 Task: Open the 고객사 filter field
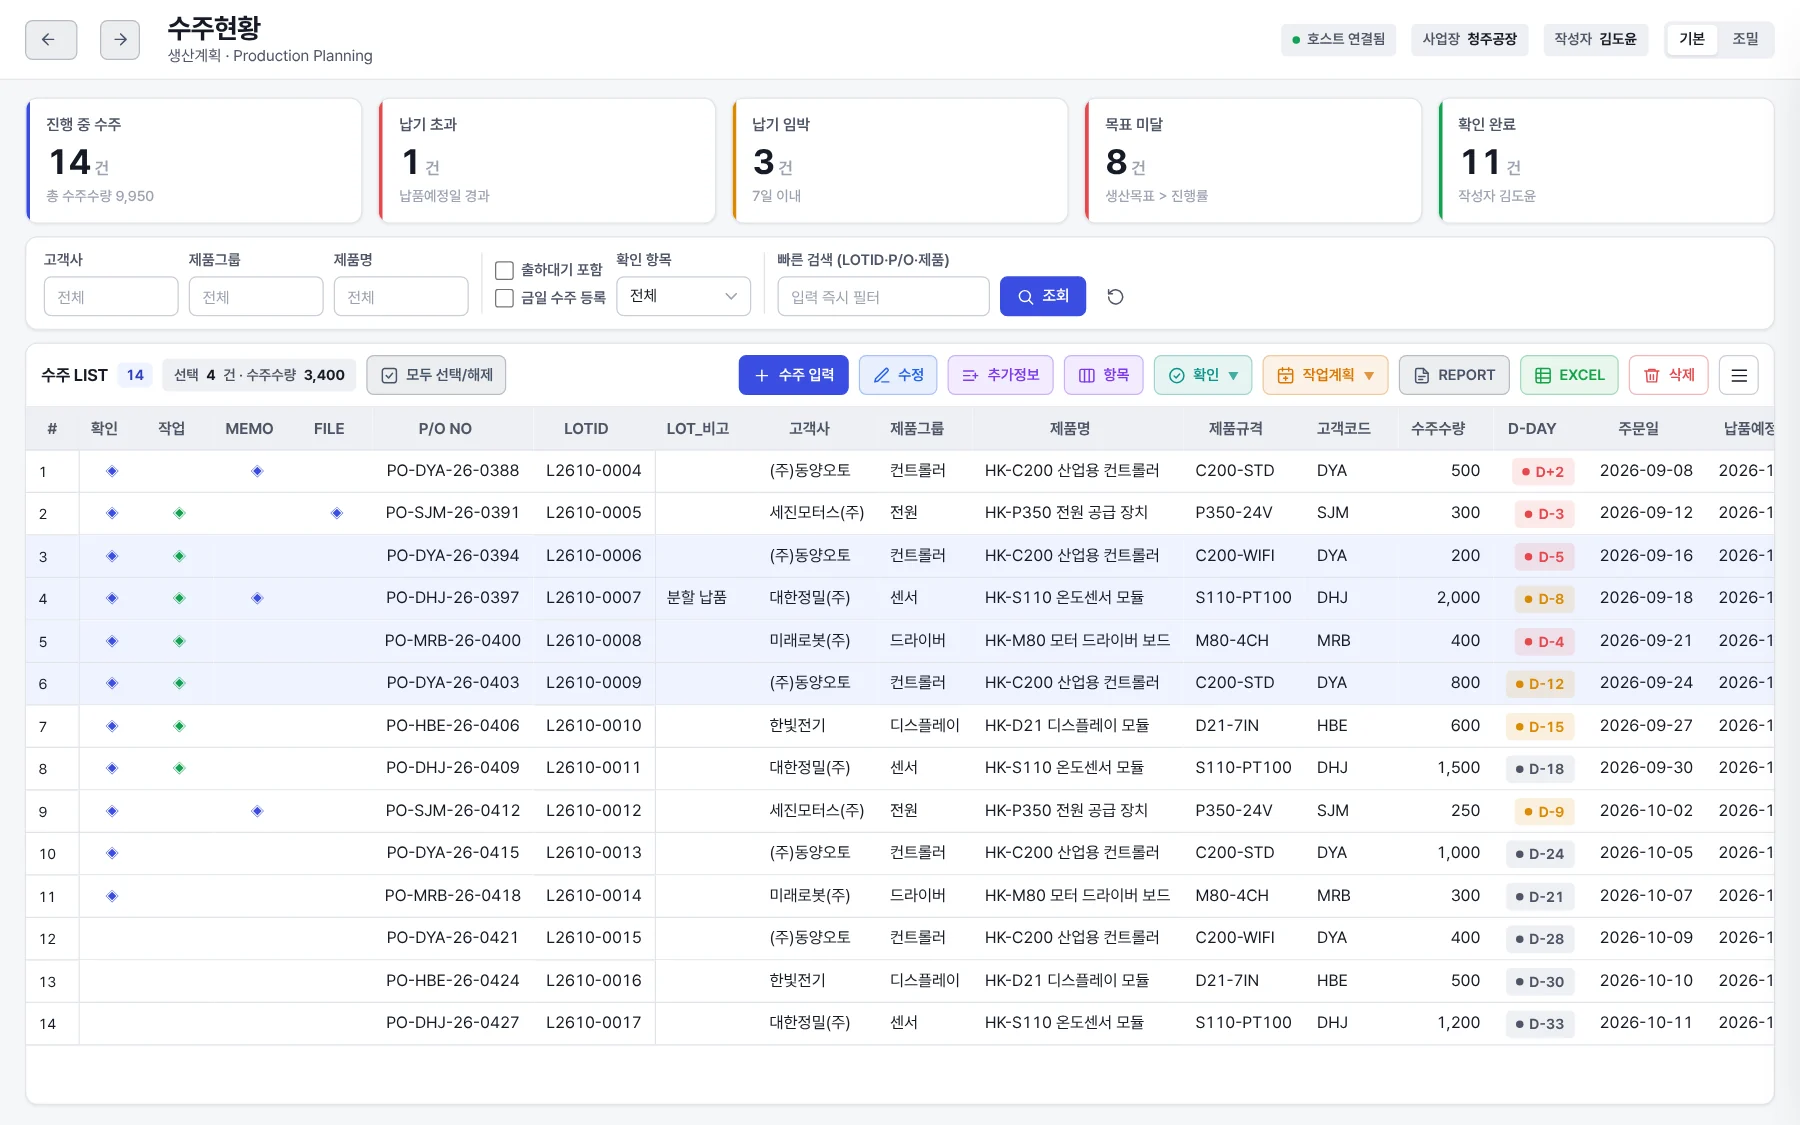pos(111,297)
